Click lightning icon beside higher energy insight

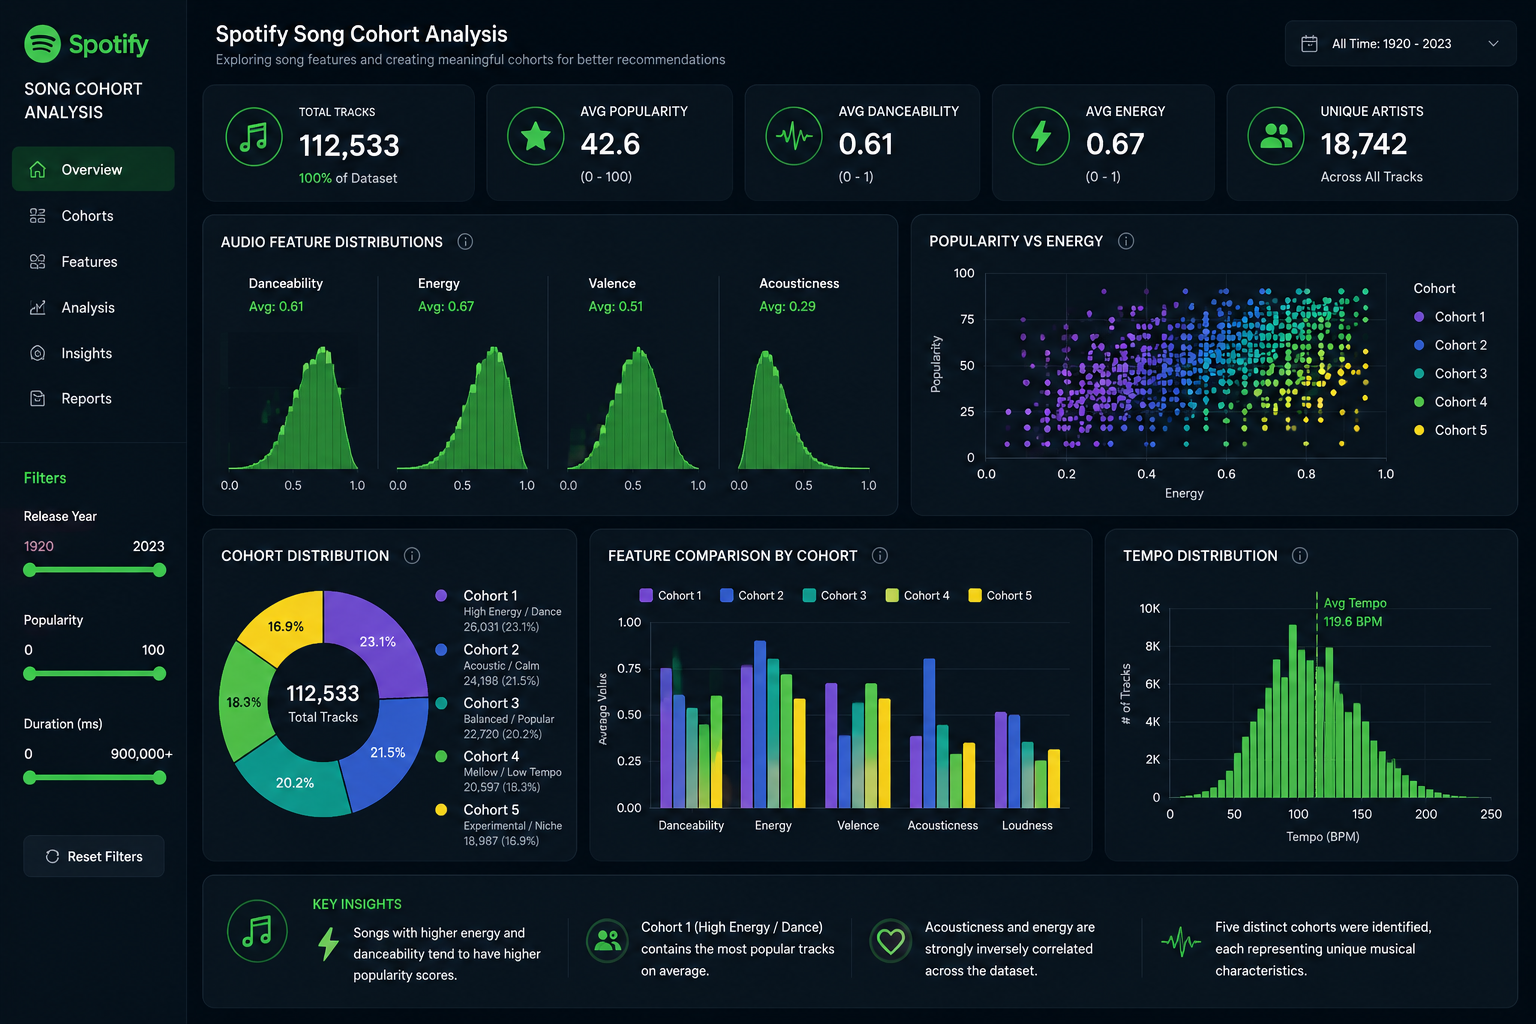point(328,943)
